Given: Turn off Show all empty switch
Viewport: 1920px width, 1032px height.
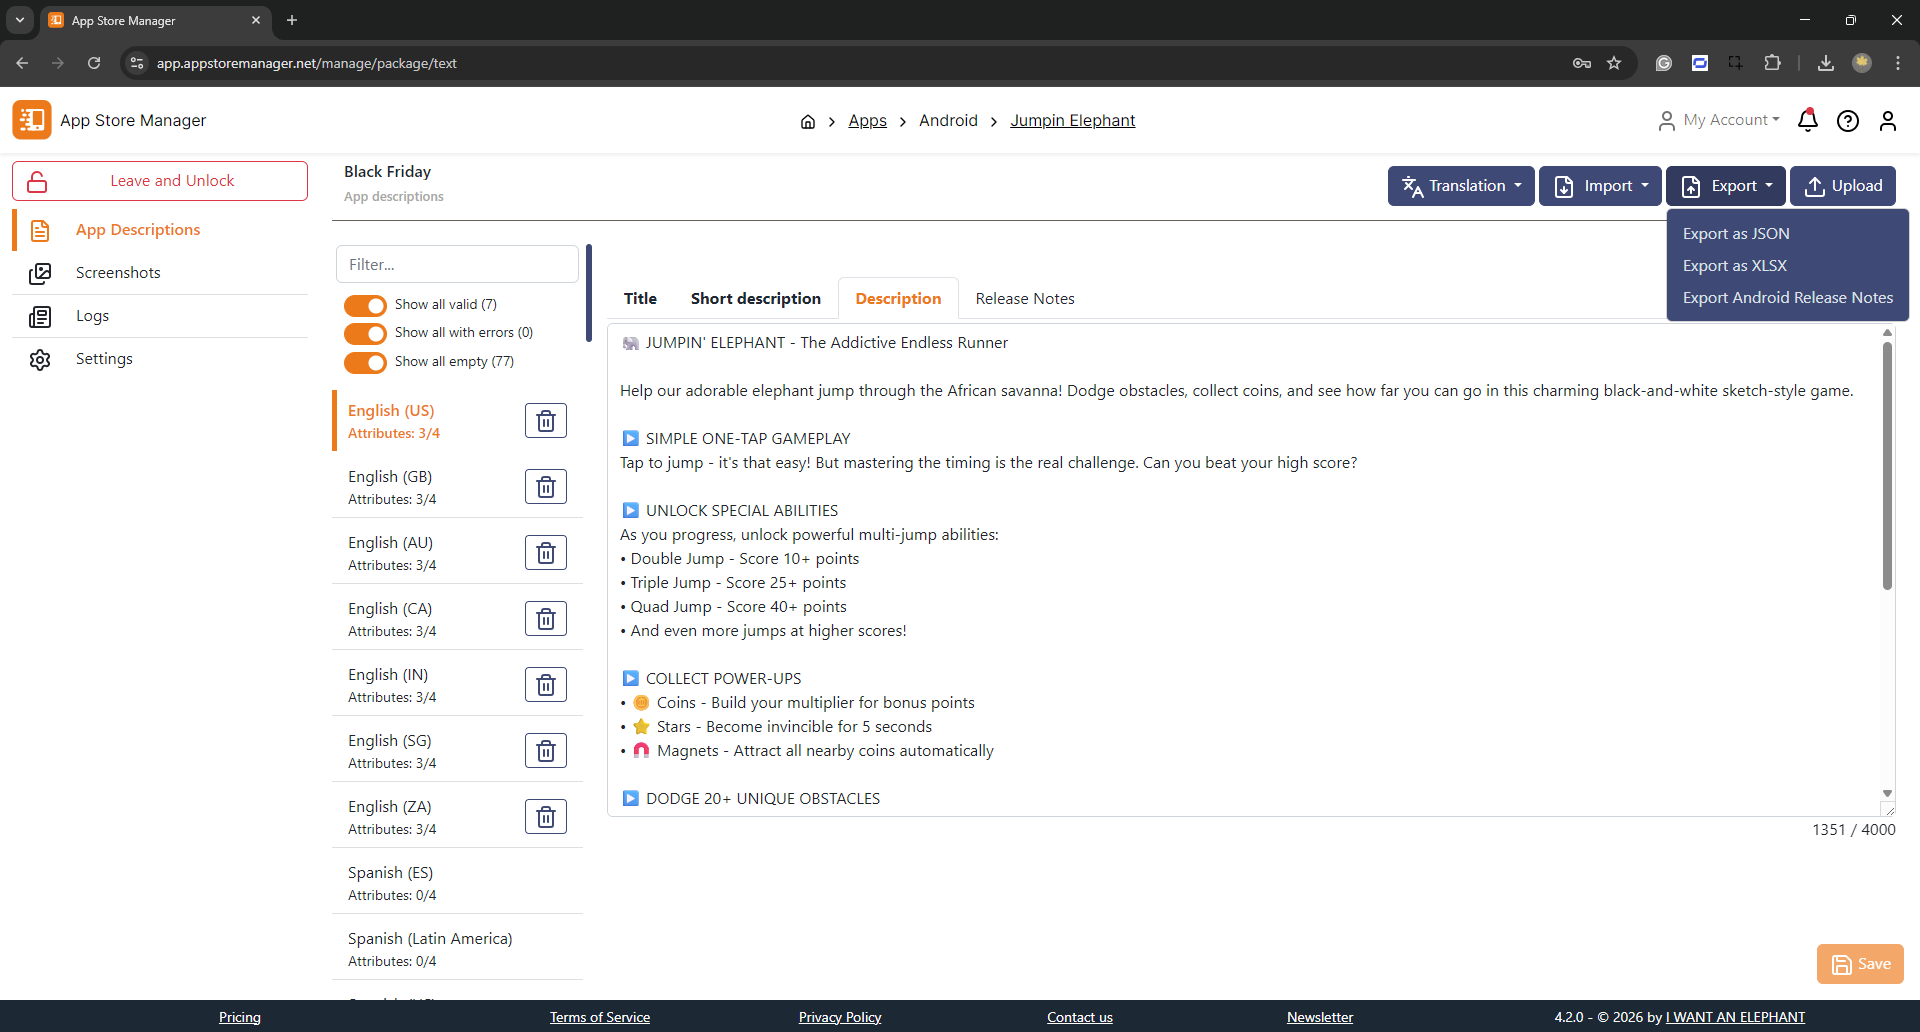Looking at the screenshot, I should tap(365, 362).
